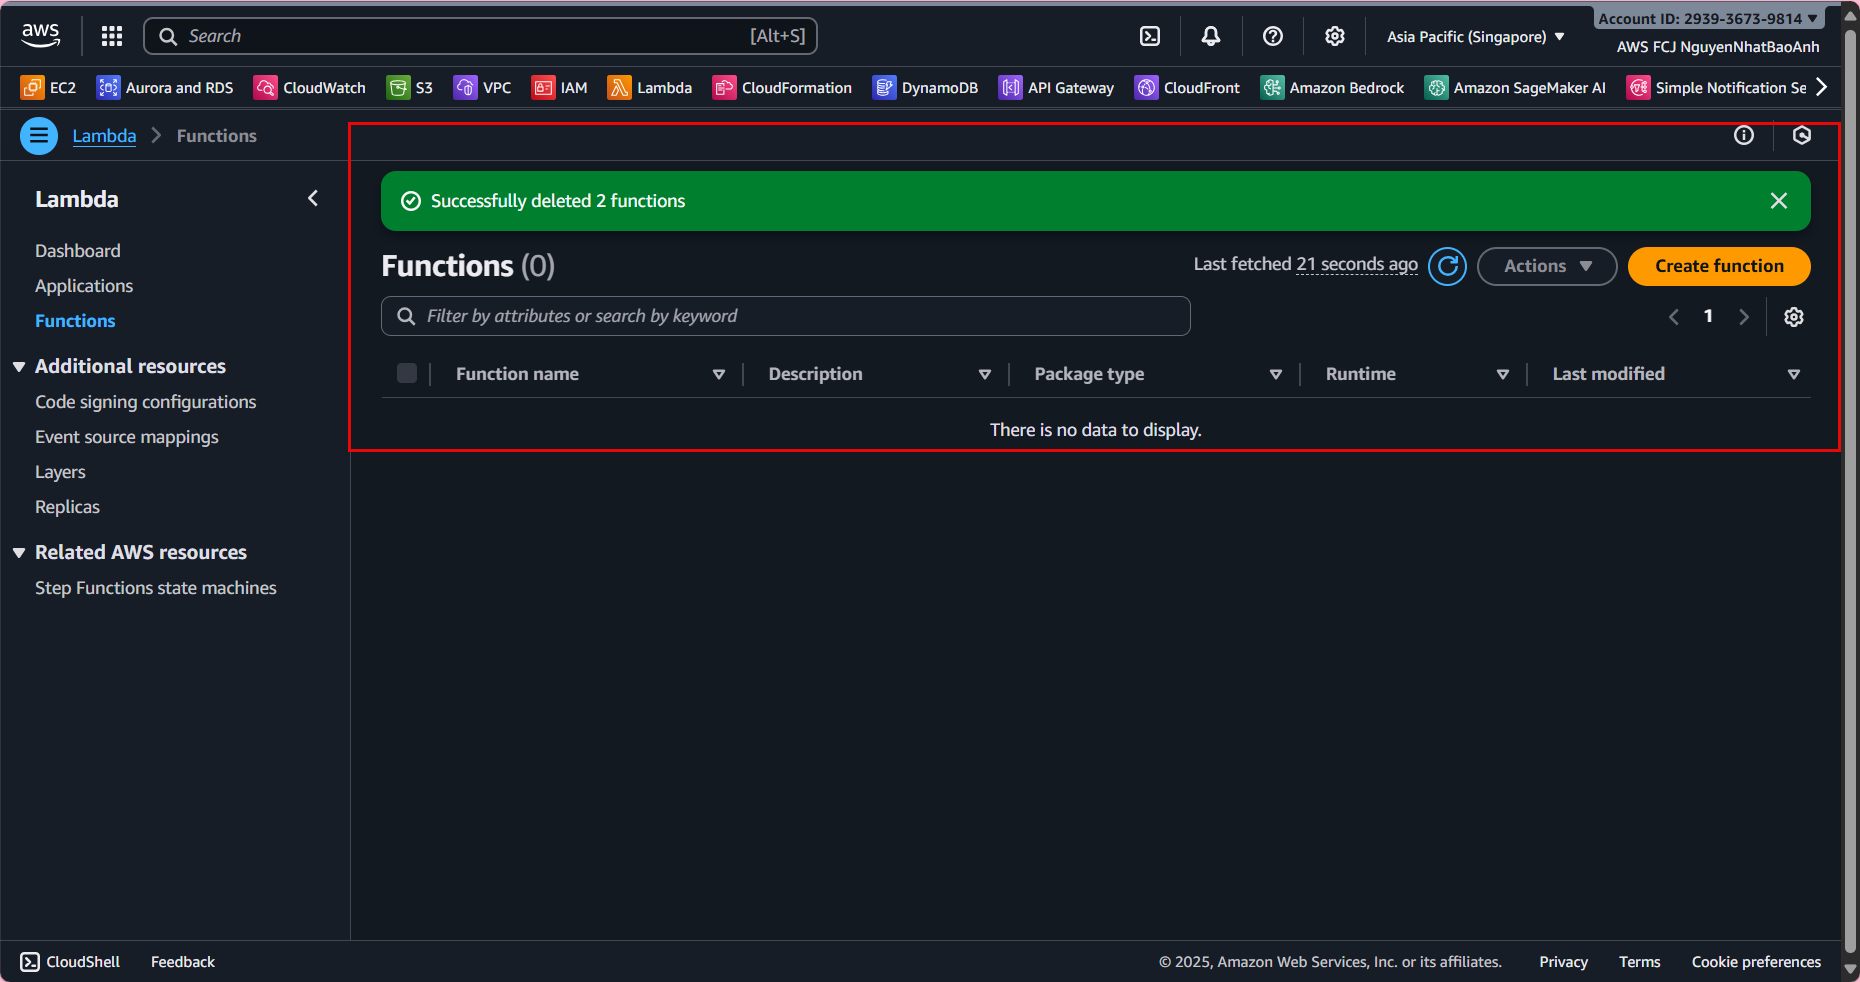Open the Amazon SageMaker AI shortcut

click(1515, 88)
